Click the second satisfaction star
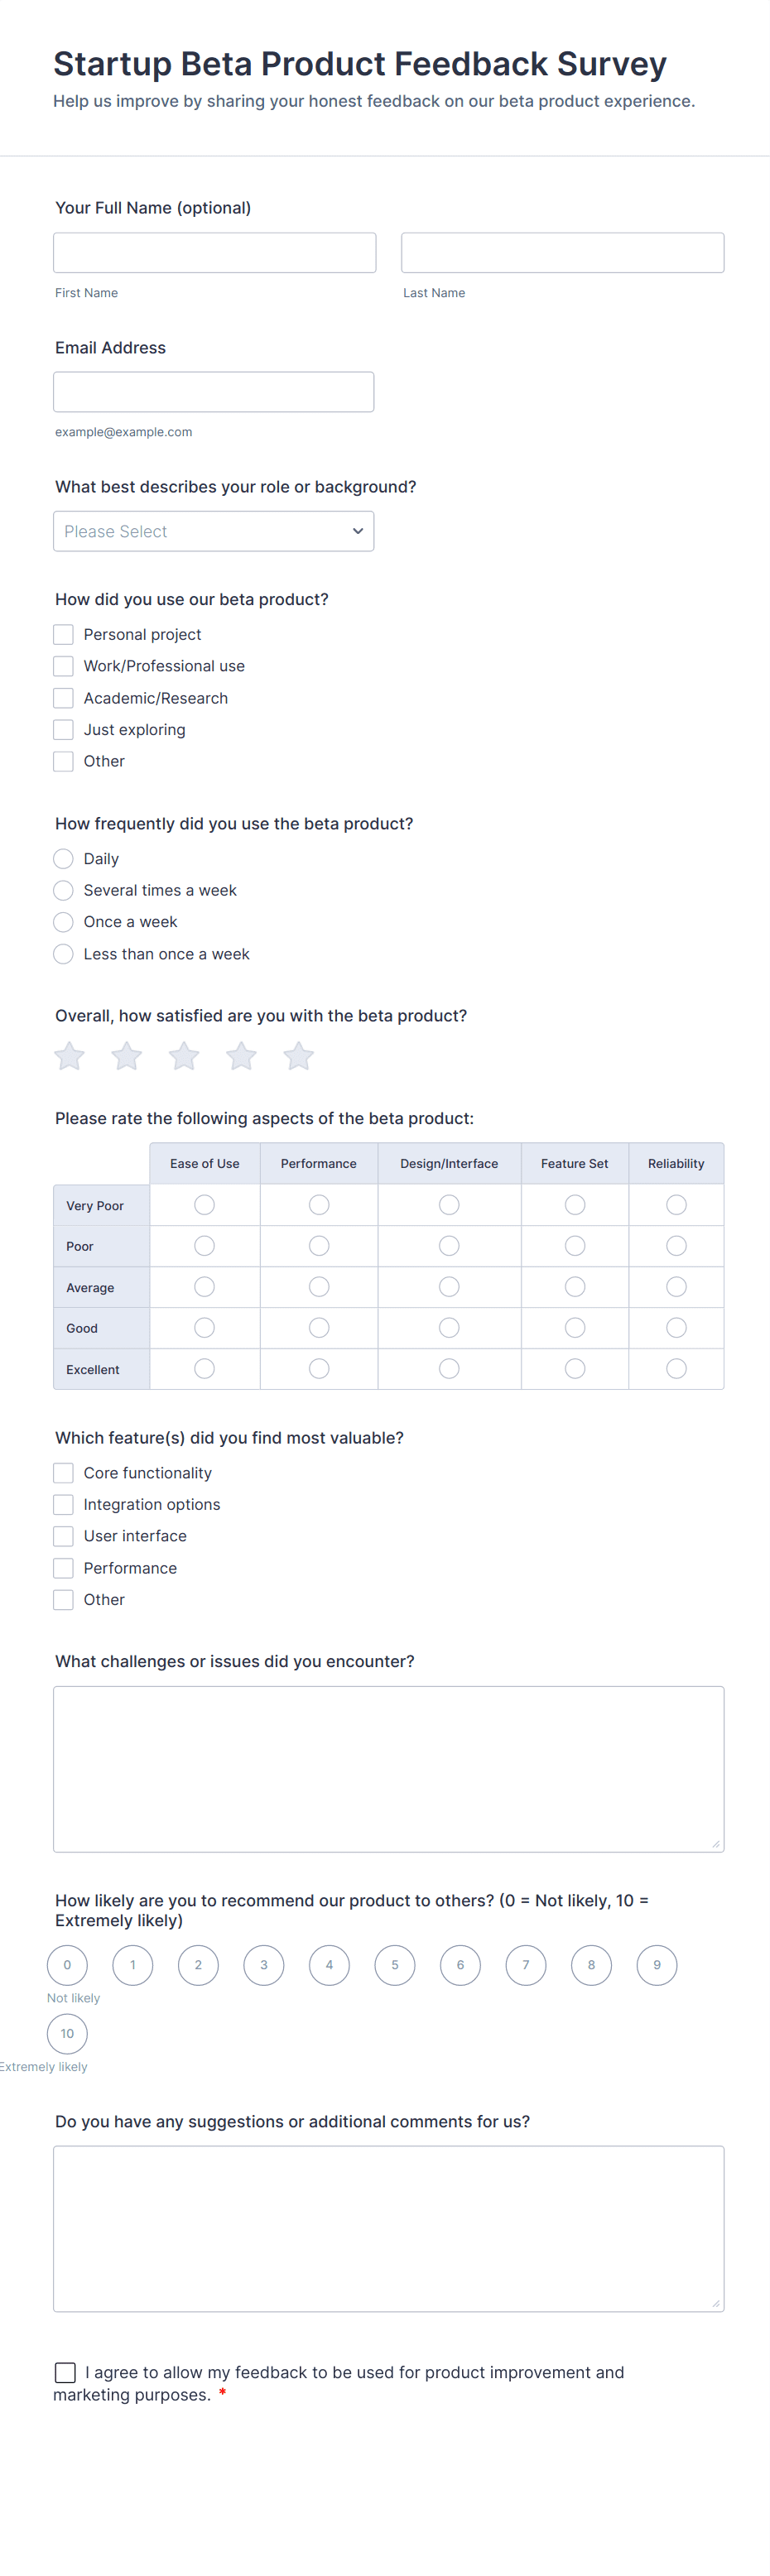The width and height of the screenshot is (770, 2576). [x=127, y=1056]
